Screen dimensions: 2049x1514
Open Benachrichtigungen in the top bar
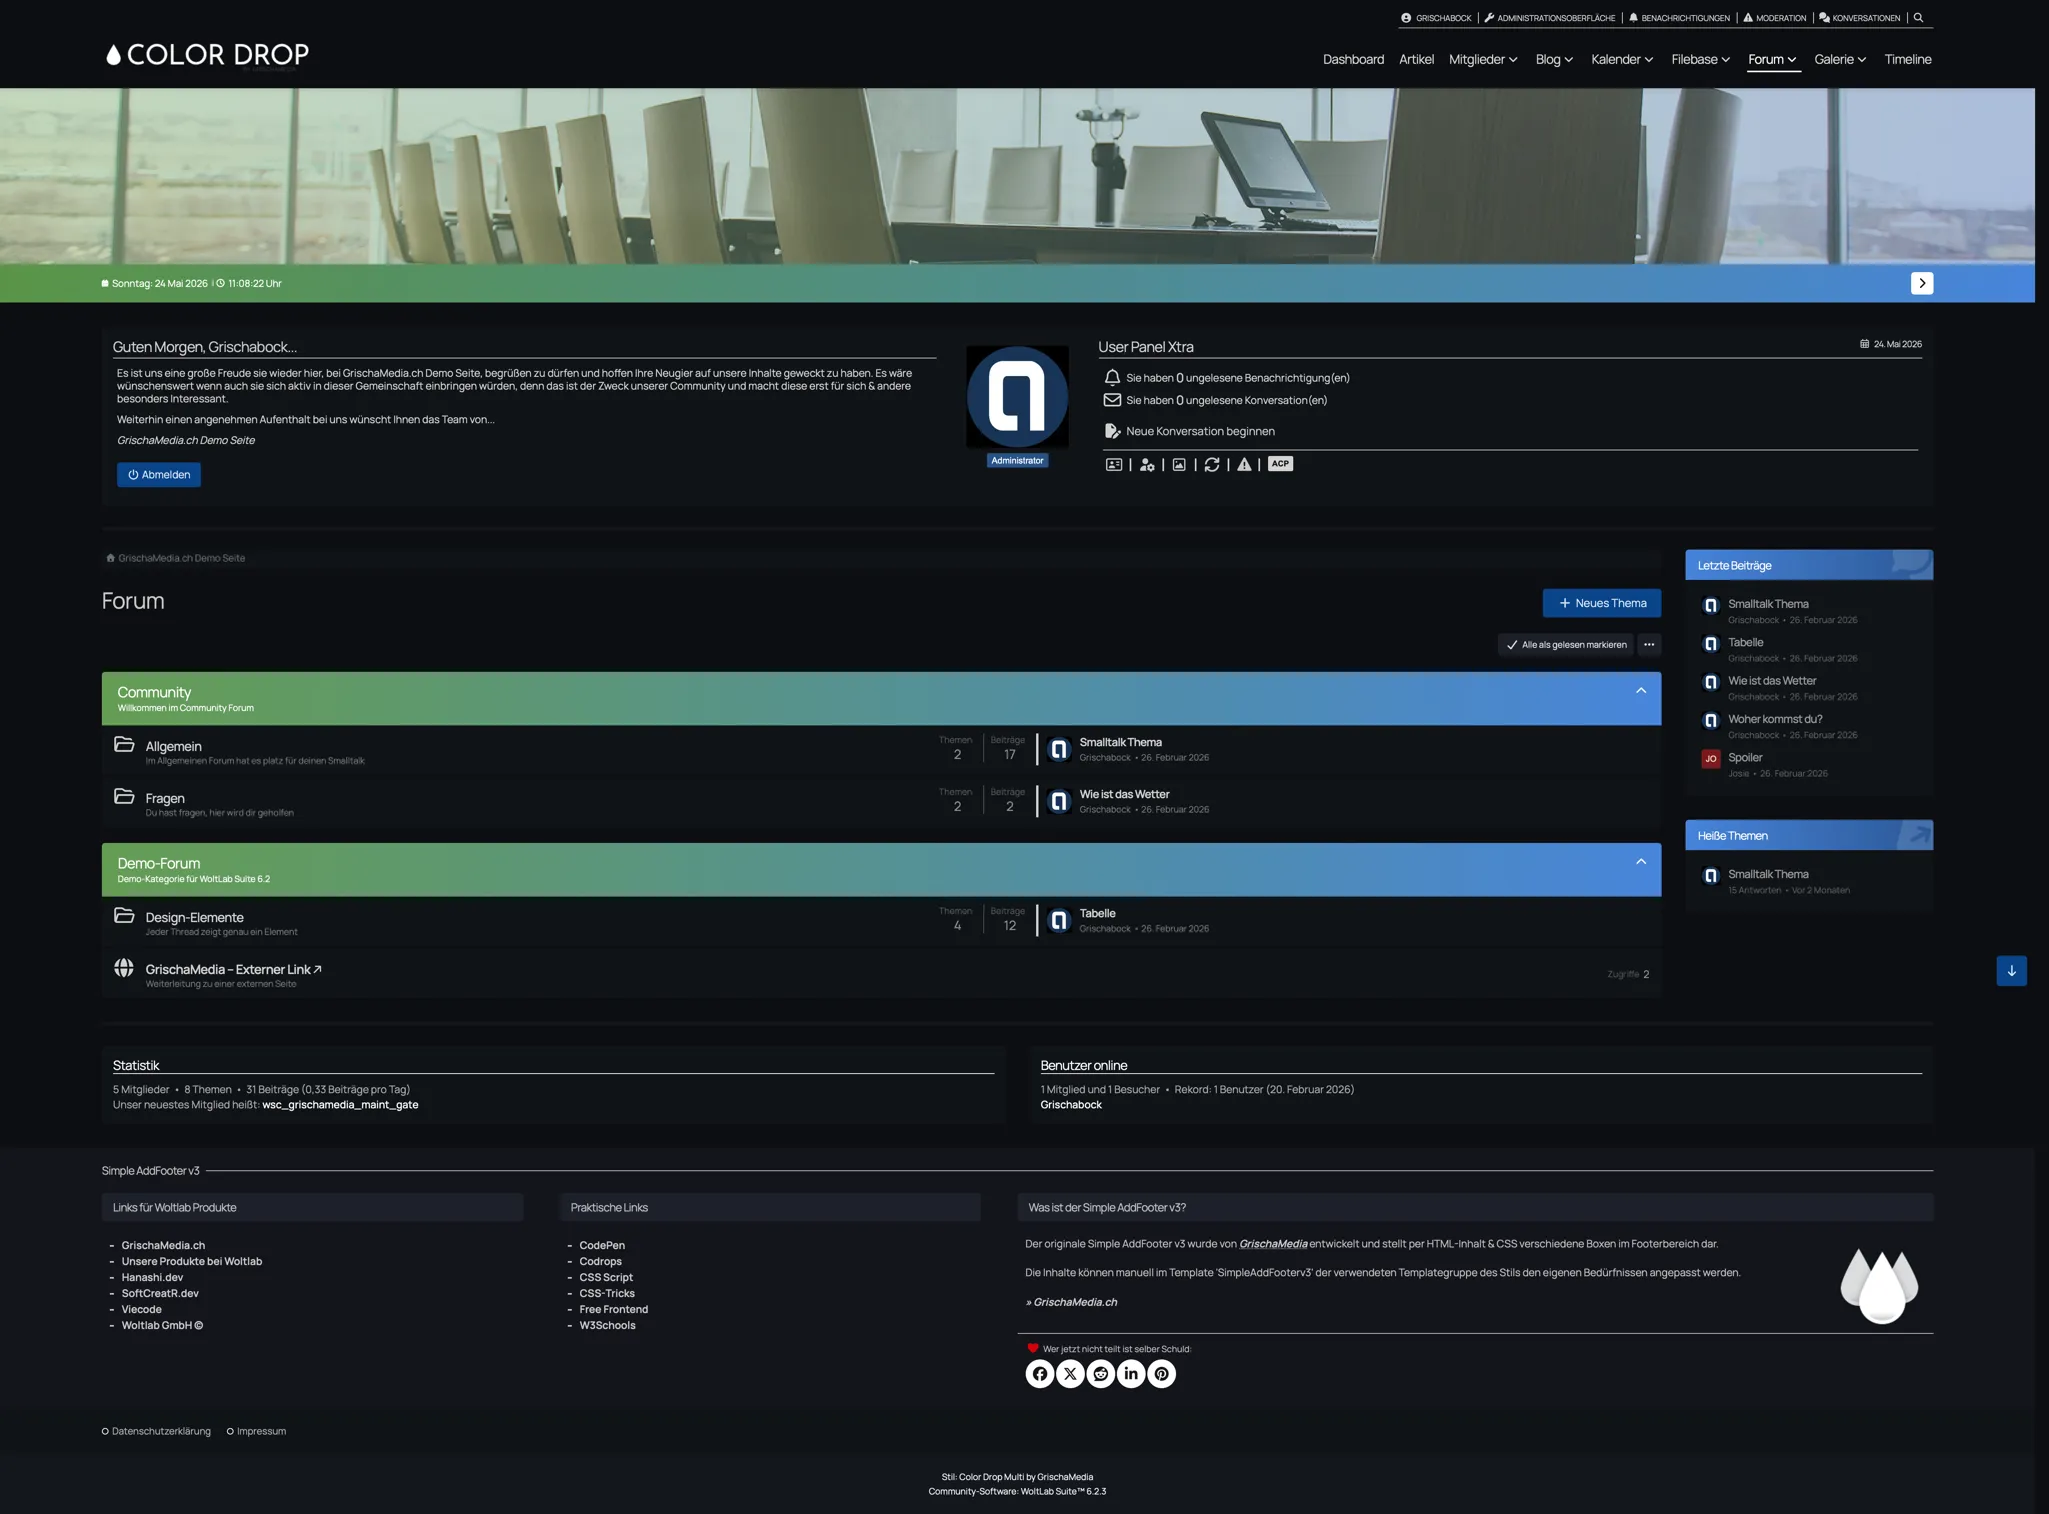[x=1680, y=18]
